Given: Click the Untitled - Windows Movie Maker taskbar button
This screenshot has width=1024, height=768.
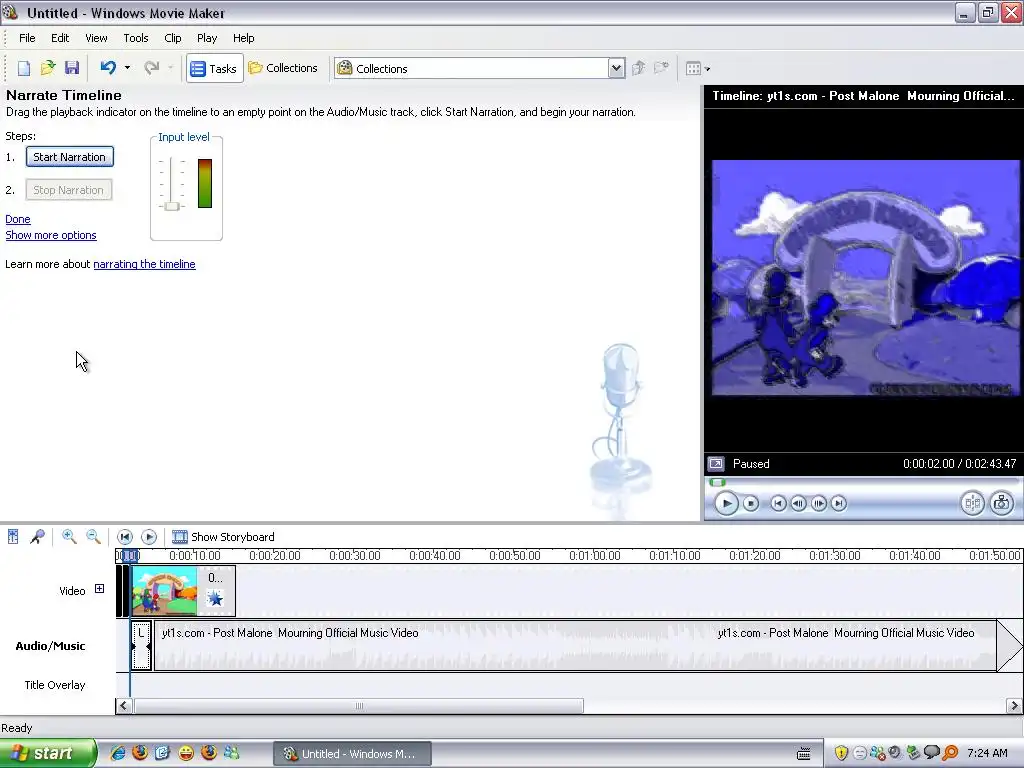Looking at the screenshot, I should coord(352,754).
